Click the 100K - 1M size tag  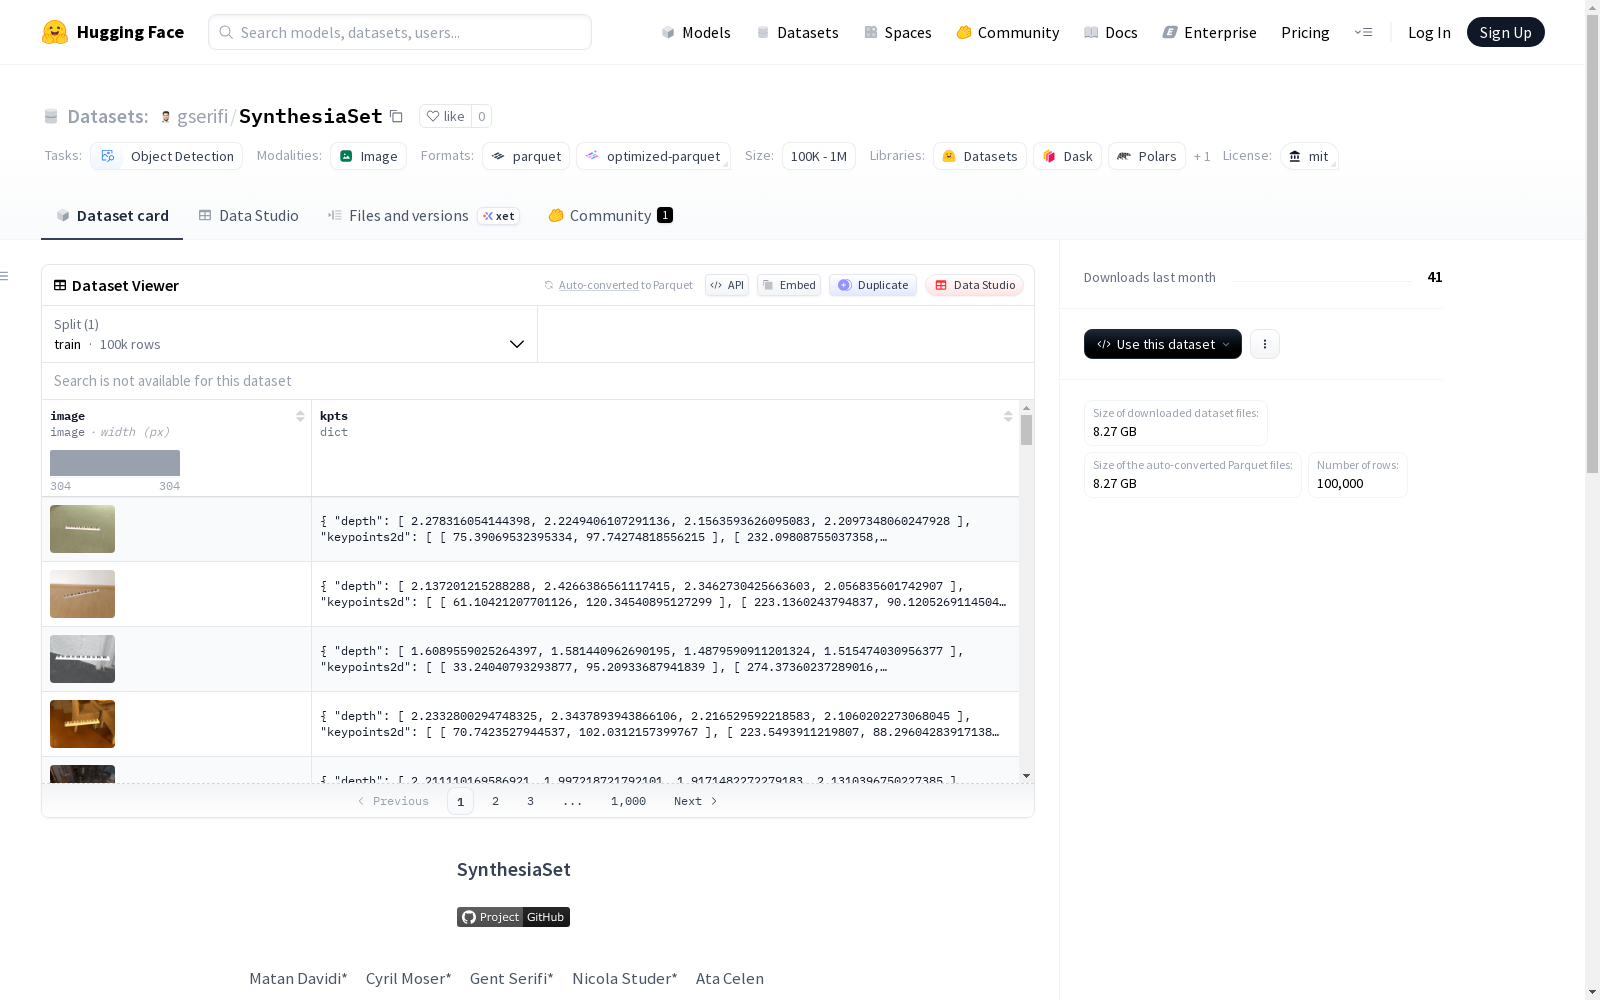tap(819, 156)
